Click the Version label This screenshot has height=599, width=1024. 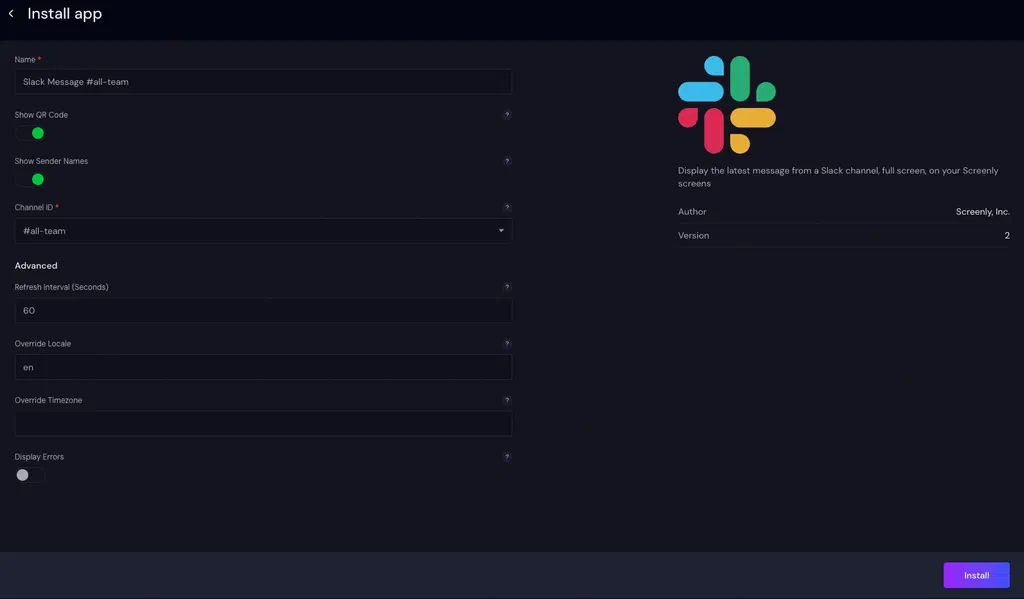click(693, 235)
